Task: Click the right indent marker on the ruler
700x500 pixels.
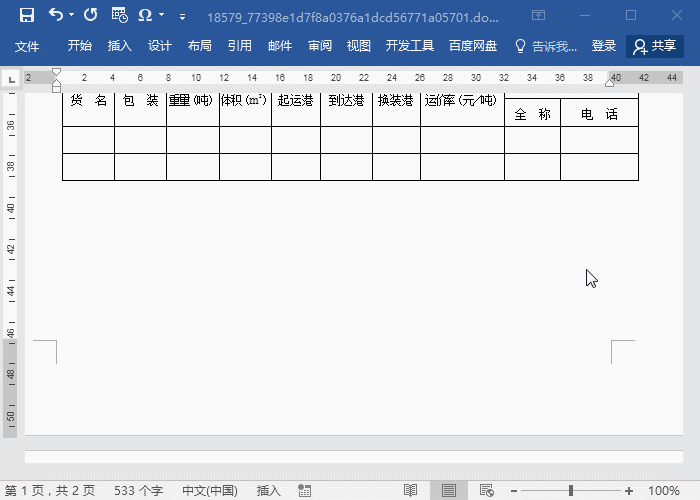Action: tap(609, 83)
